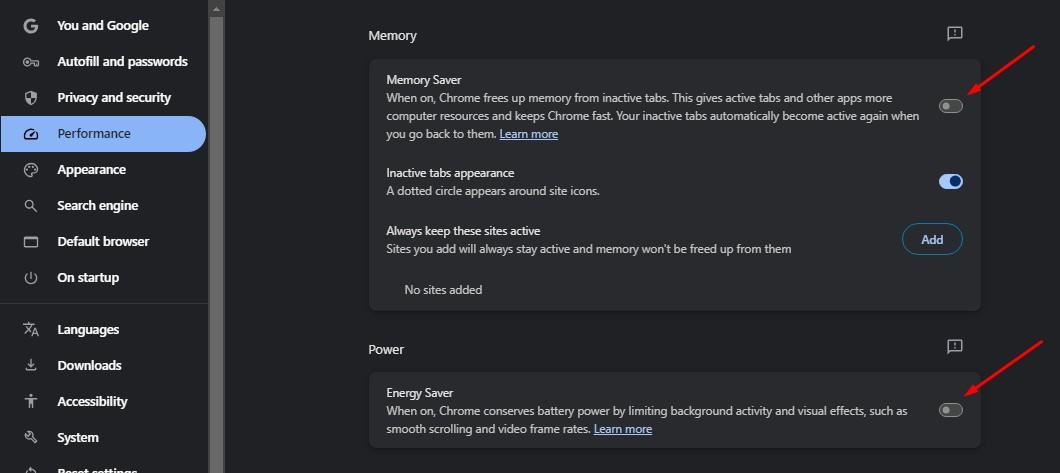Click the Downloads arrow icon
This screenshot has width=1060, height=473.
(x=31, y=366)
